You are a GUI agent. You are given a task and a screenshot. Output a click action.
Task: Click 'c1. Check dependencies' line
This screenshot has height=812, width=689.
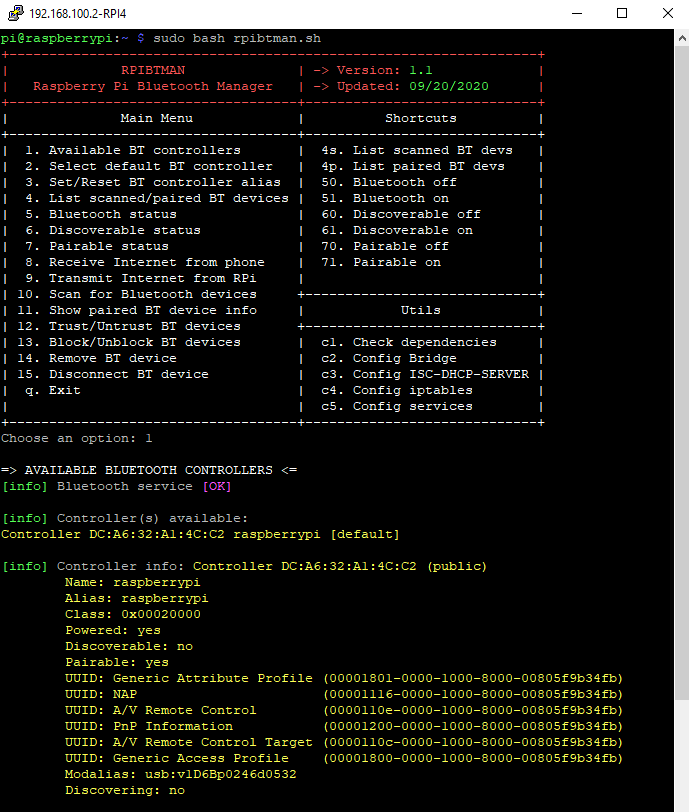pos(409,343)
